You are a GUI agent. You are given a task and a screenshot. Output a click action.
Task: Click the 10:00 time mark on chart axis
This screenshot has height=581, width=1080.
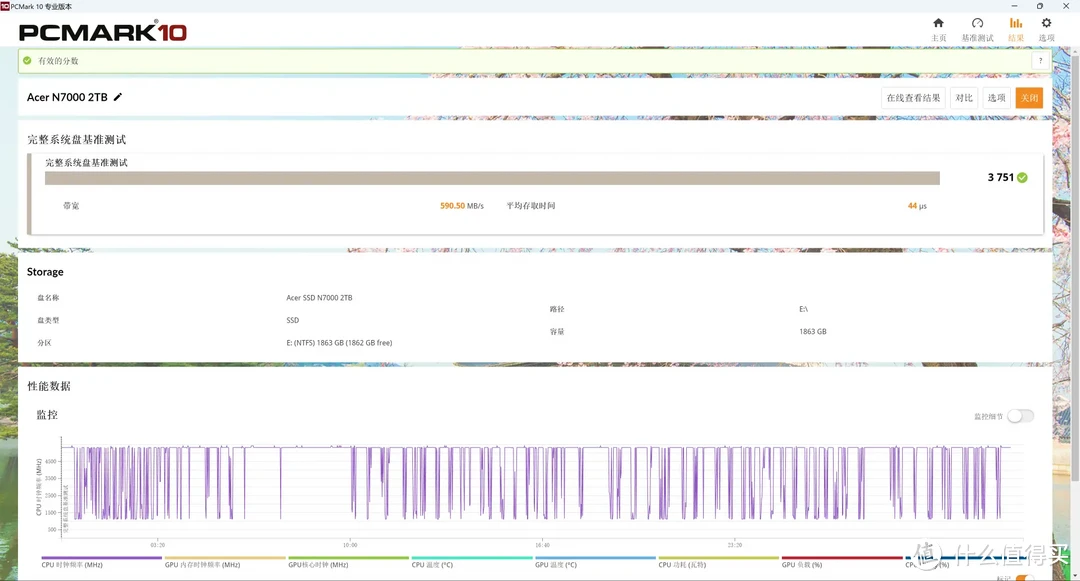point(350,545)
